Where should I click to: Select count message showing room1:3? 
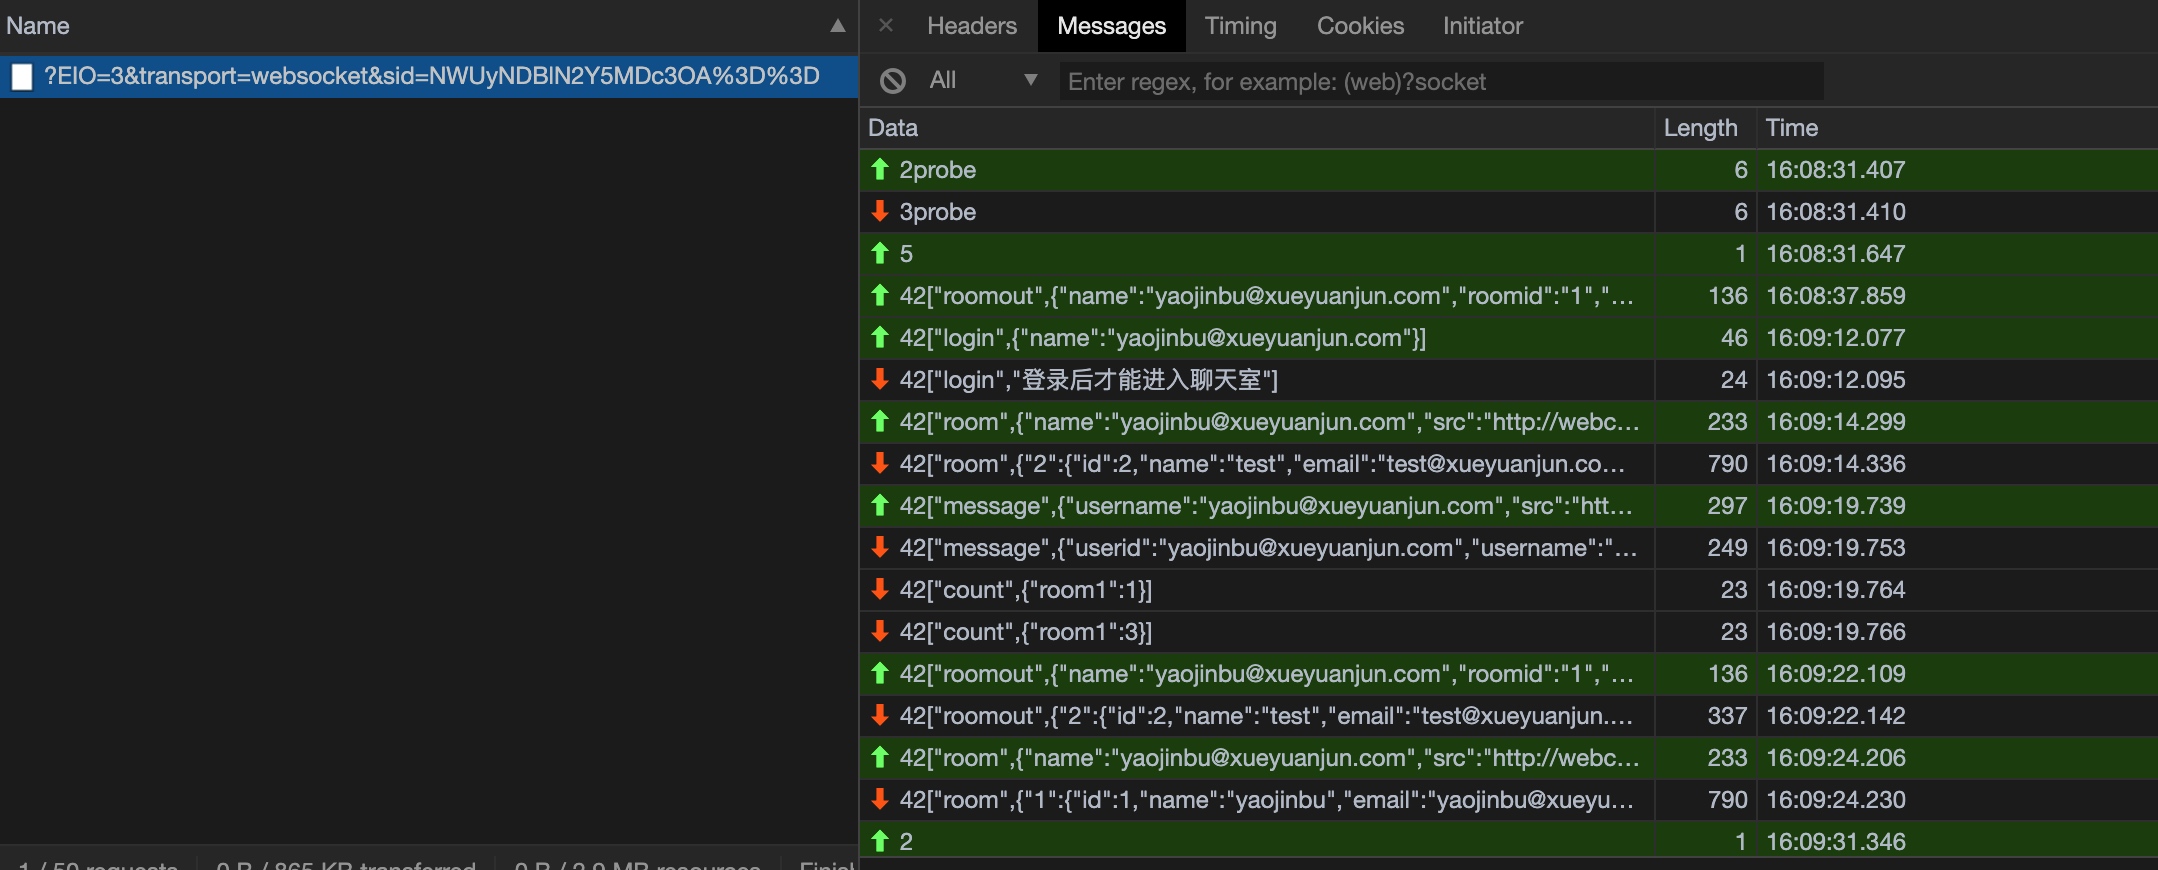click(1508, 632)
